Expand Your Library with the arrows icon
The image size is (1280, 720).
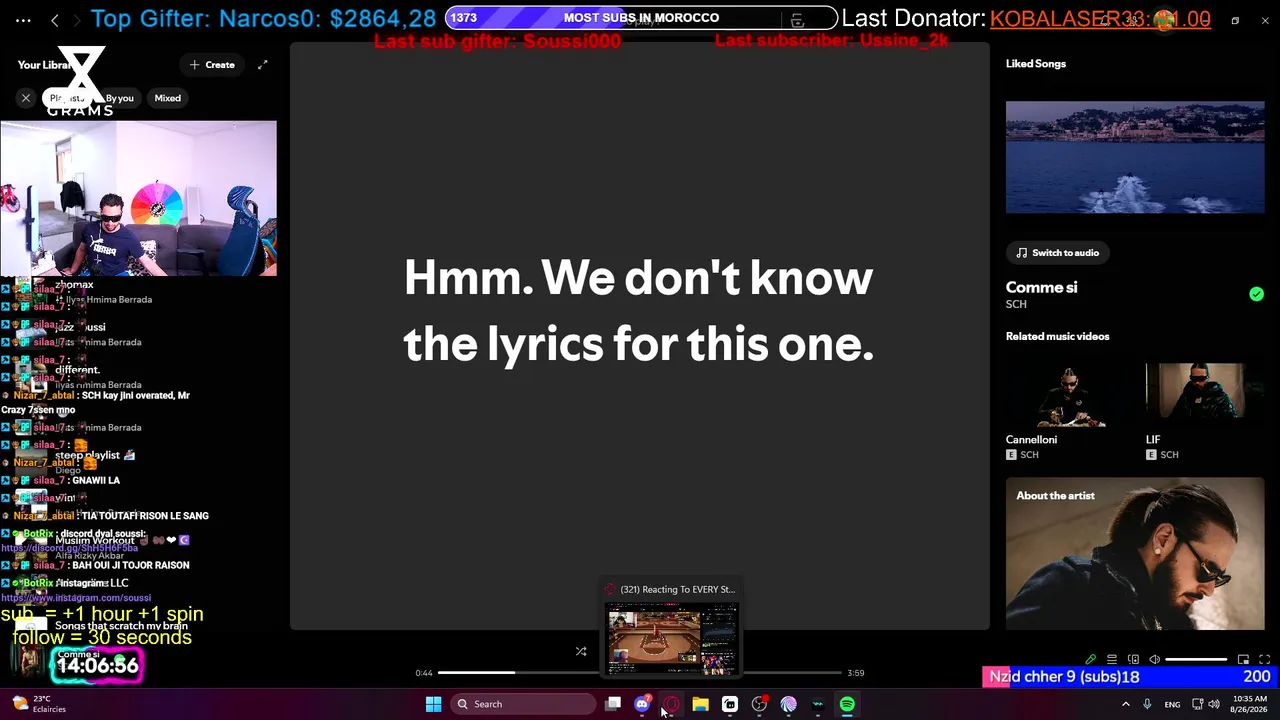click(262, 65)
